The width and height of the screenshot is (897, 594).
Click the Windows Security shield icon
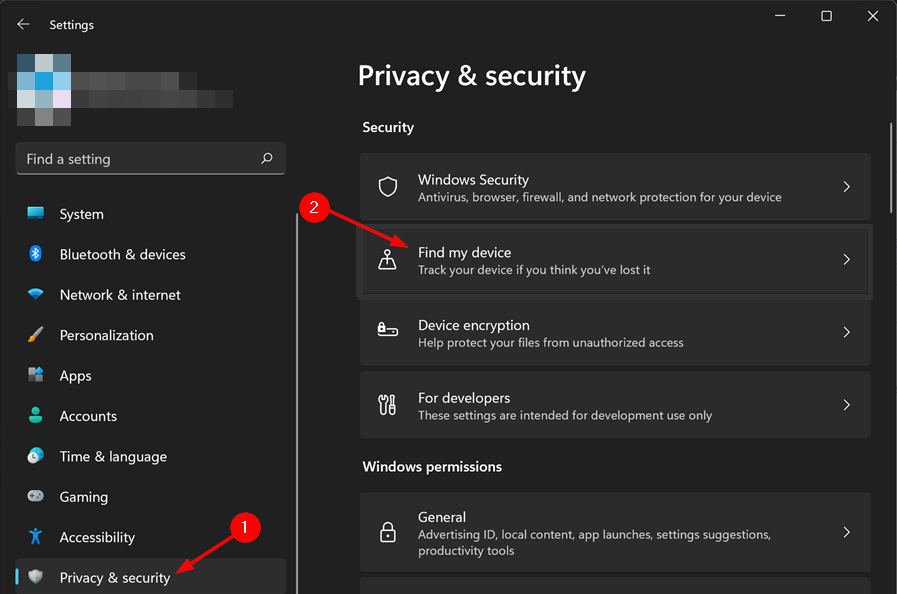tap(388, 187)
